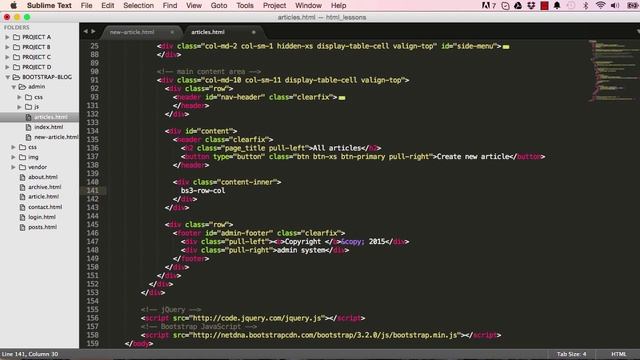Open the Goto menu
This screenshot has height=360, width=640.
point(219,5)
